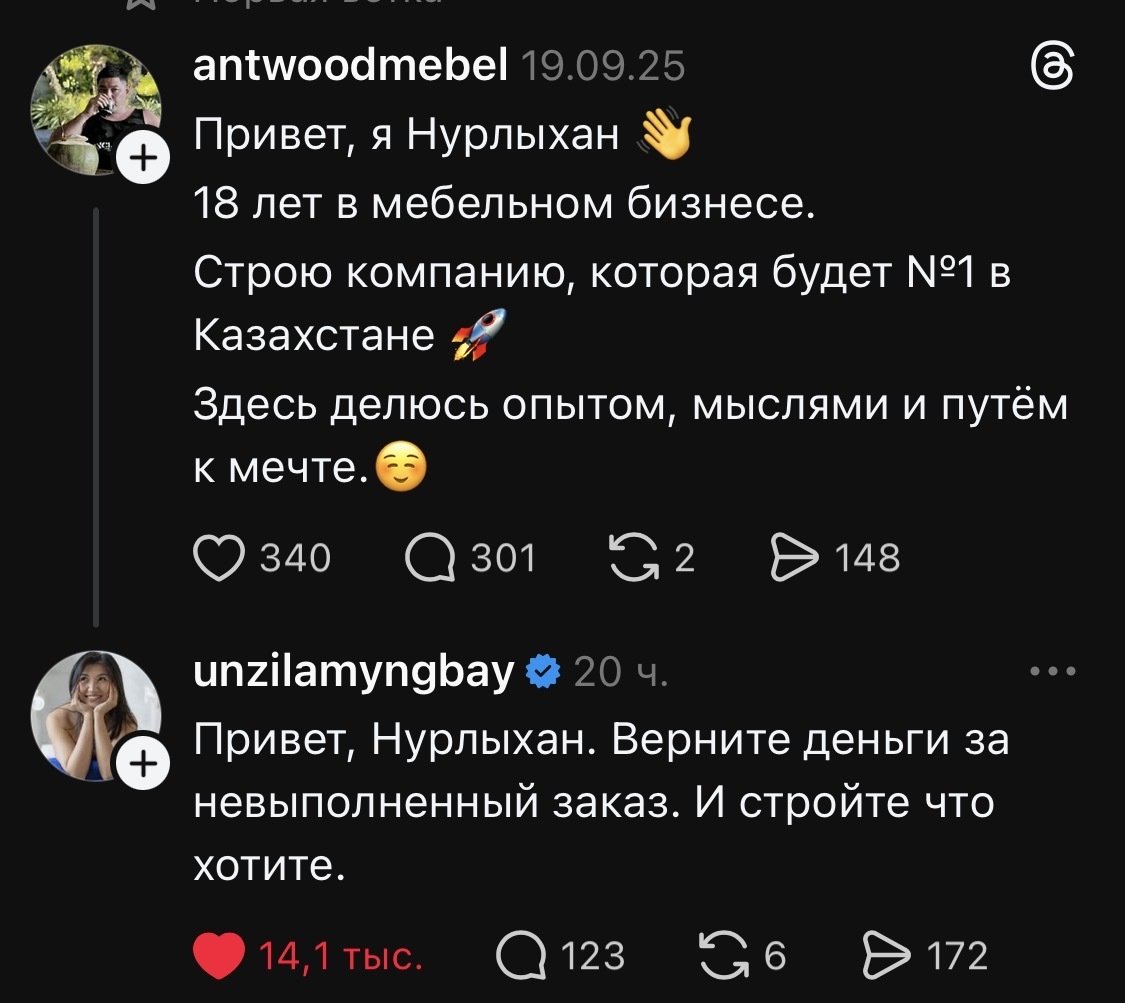1125x1003 pixels.
Task: Repost unzilamyngbay's reply
Action: click(x=725, y=956)
